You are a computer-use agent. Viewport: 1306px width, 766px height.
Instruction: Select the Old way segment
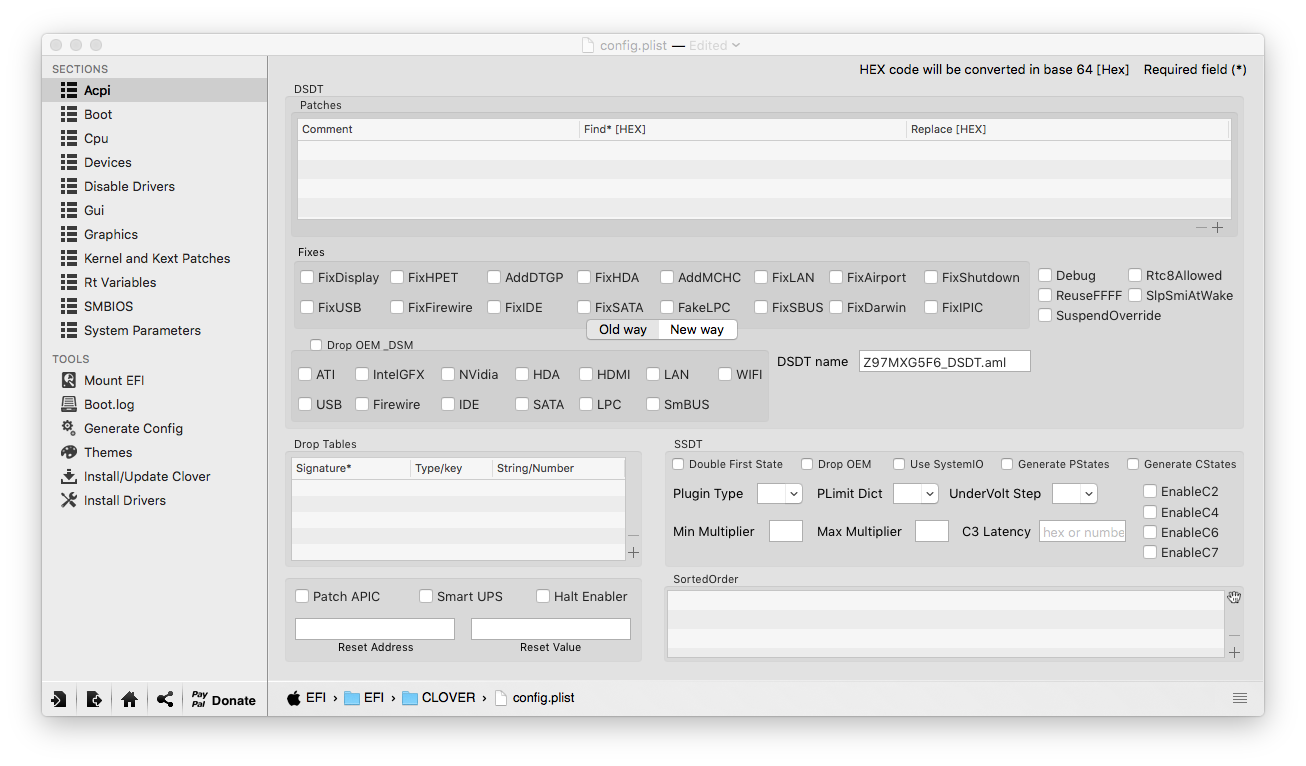click(x=623, y=329)
